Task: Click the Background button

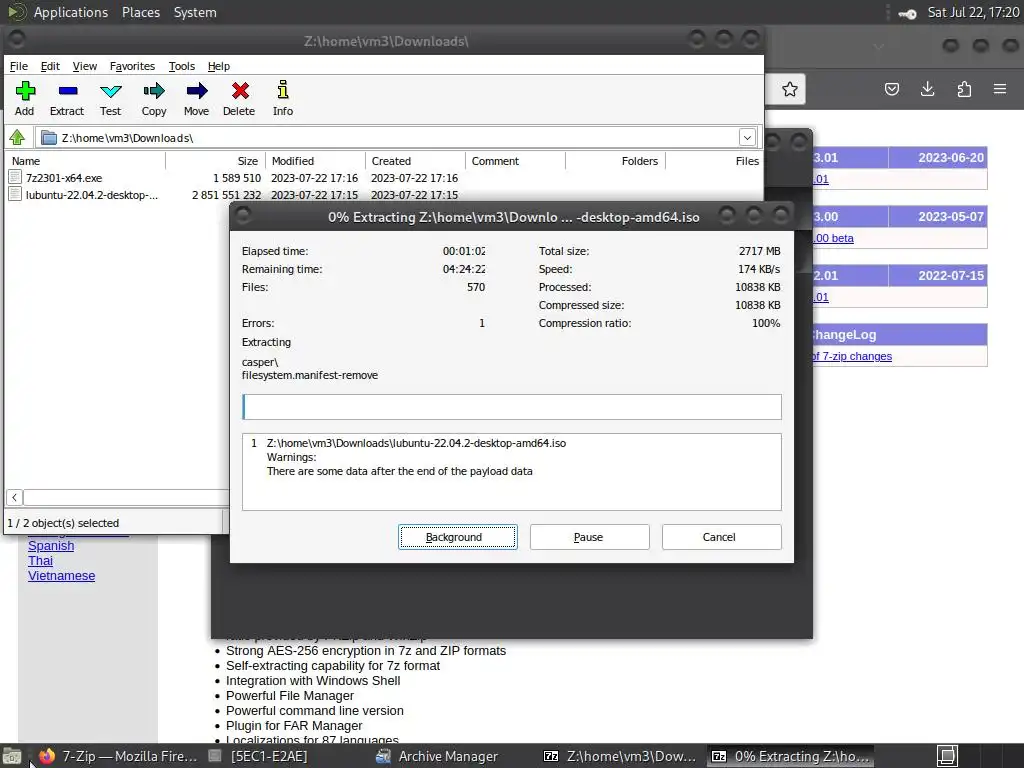Action: pyautogui.click(x=458, y=537)
